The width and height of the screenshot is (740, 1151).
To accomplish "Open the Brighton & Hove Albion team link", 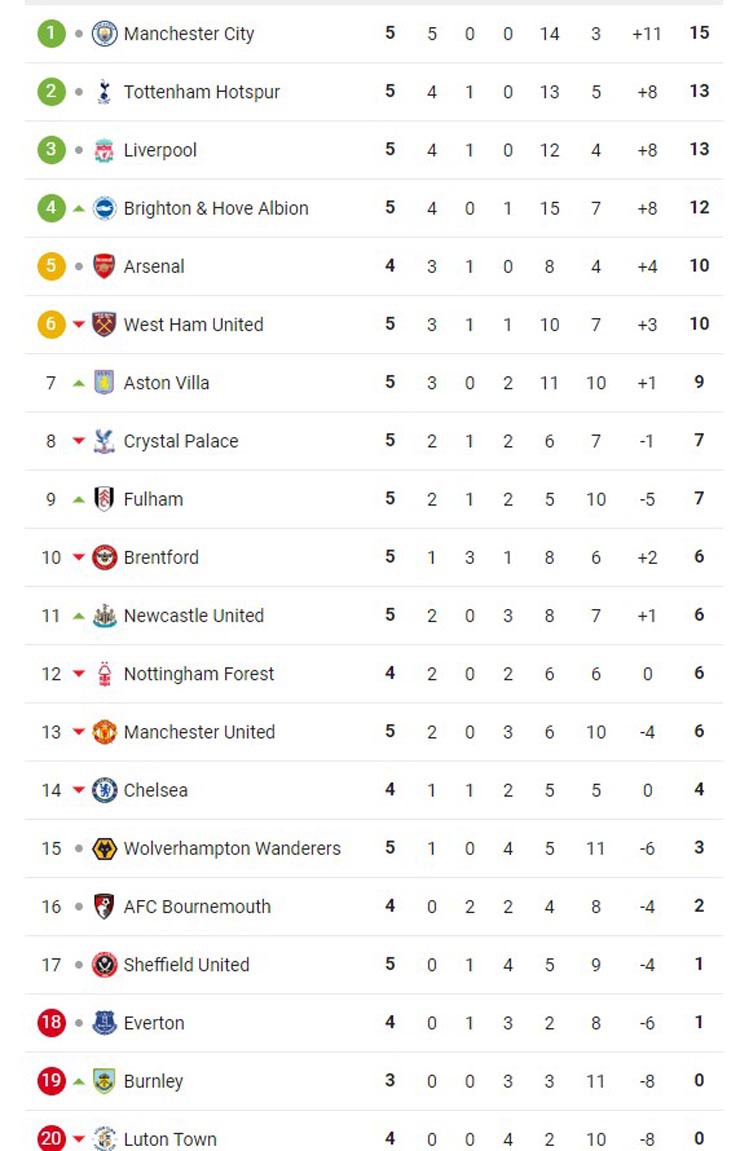I will coord(215,208).
